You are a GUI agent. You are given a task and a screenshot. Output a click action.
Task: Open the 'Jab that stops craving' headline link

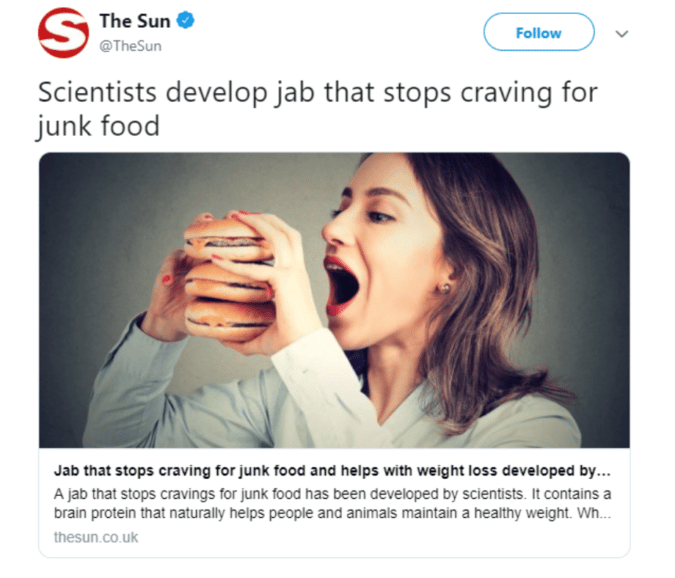coord(332,470)
